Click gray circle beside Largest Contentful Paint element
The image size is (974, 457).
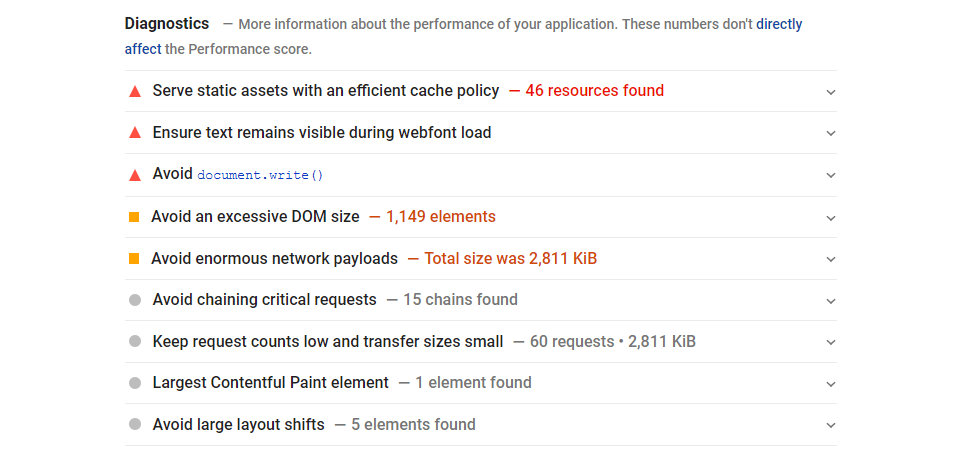tap(135, 383)
